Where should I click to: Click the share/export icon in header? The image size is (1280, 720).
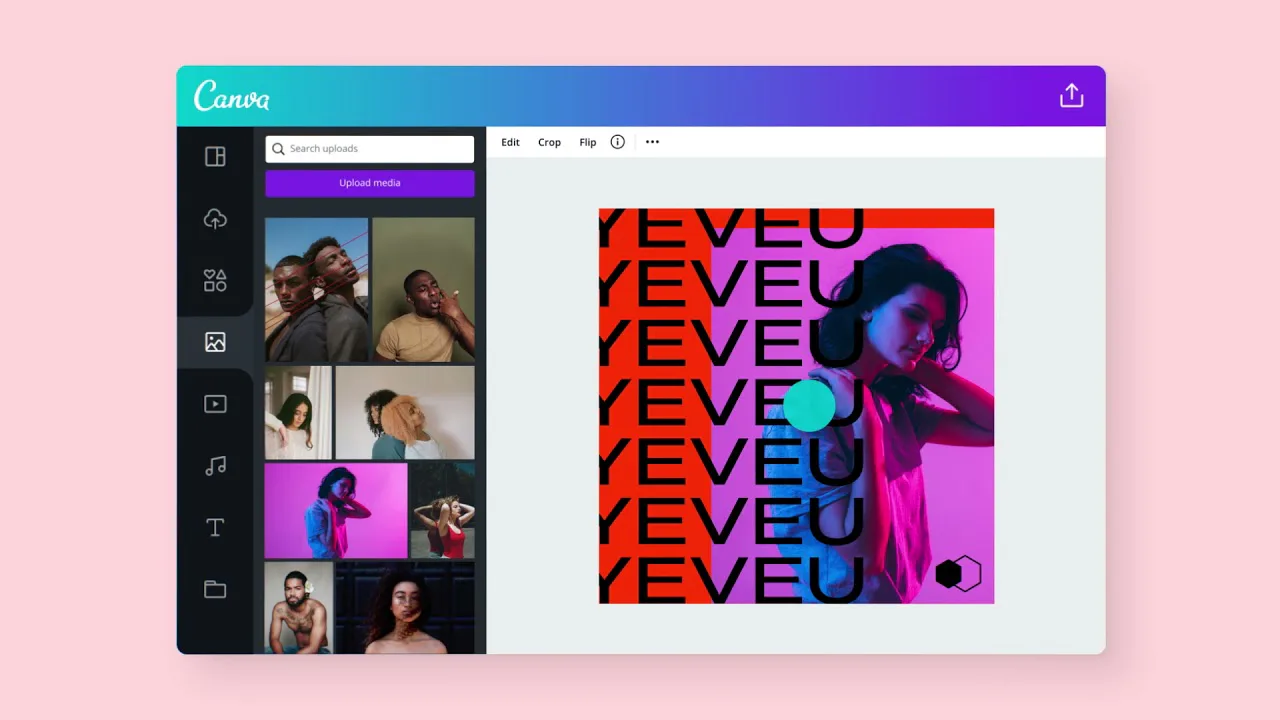tap(1071, 96)
